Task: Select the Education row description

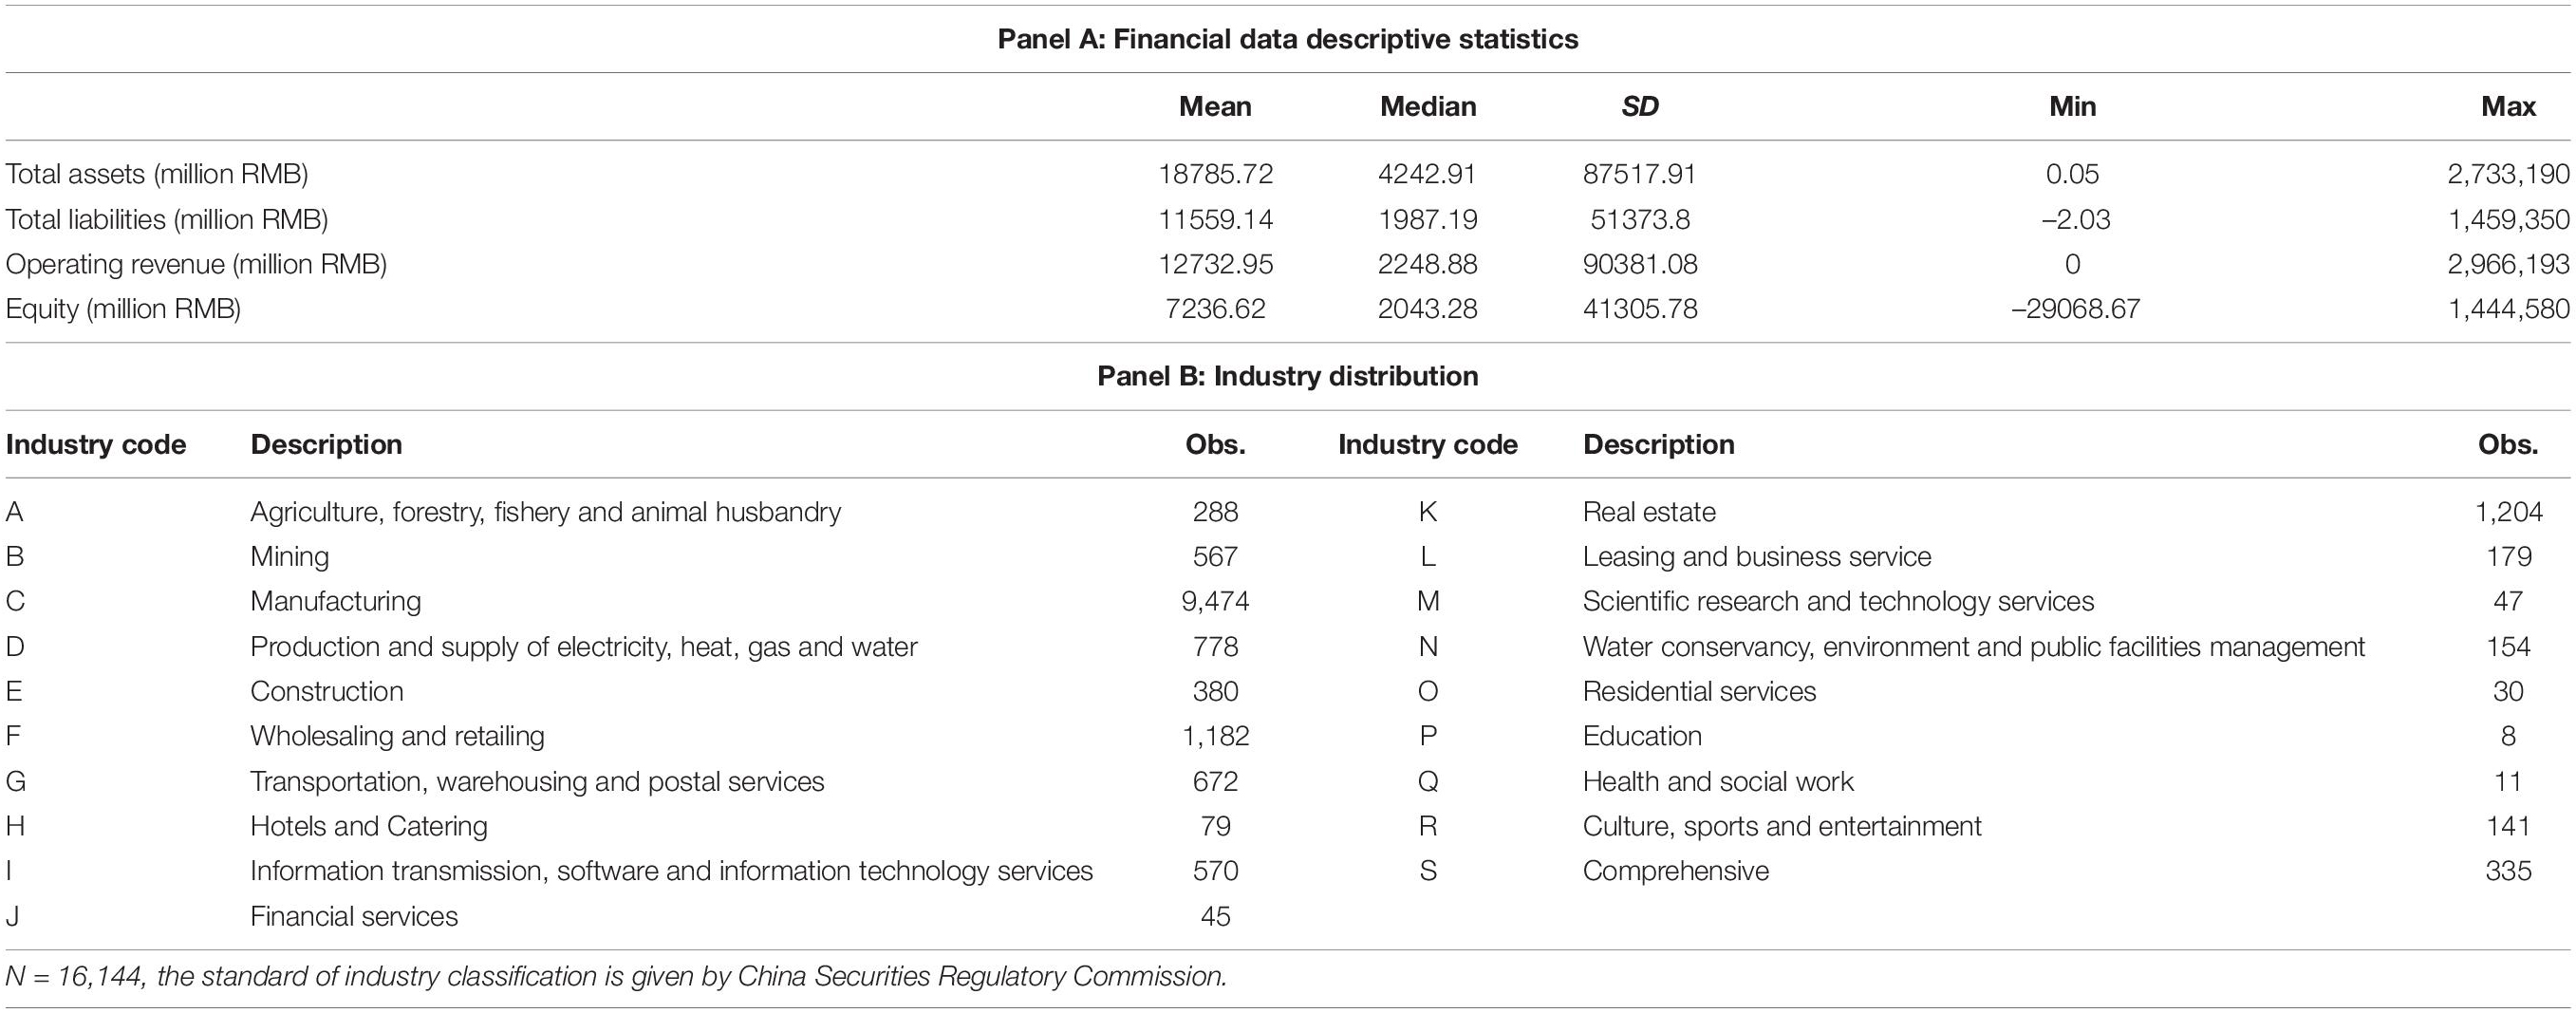Action: tap(1642, 736)
